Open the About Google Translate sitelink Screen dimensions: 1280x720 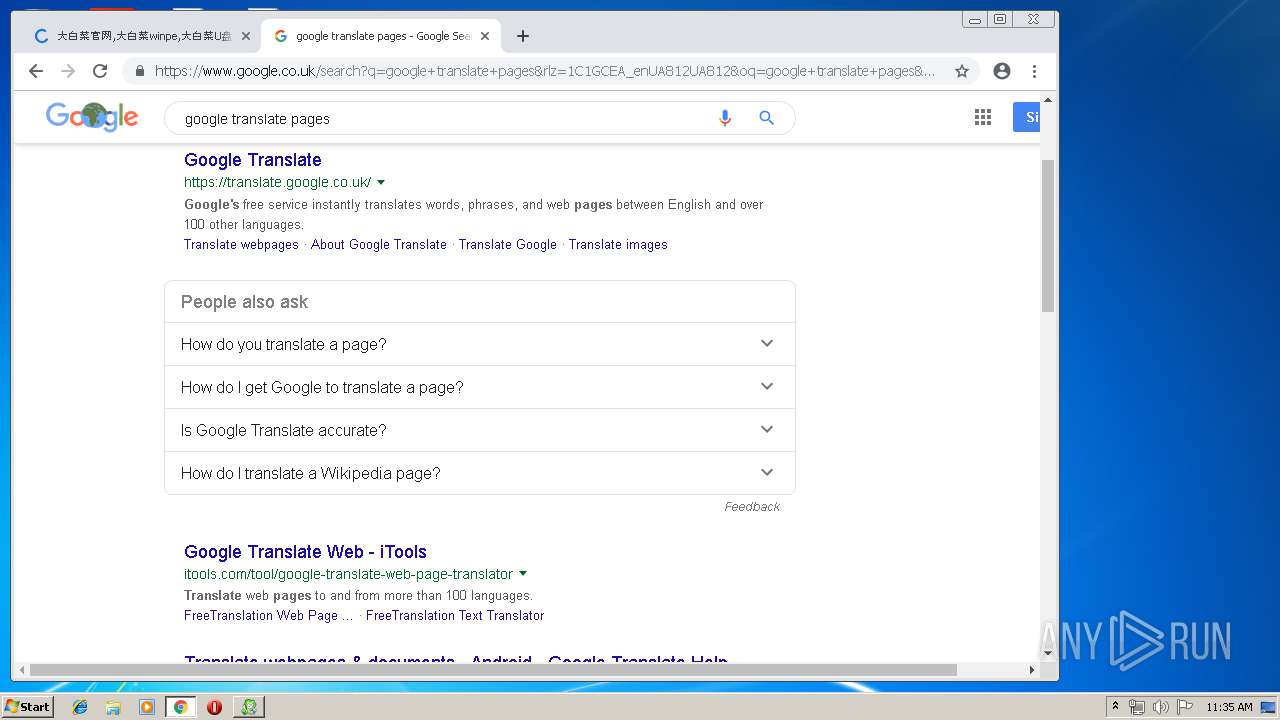(379, 245)
